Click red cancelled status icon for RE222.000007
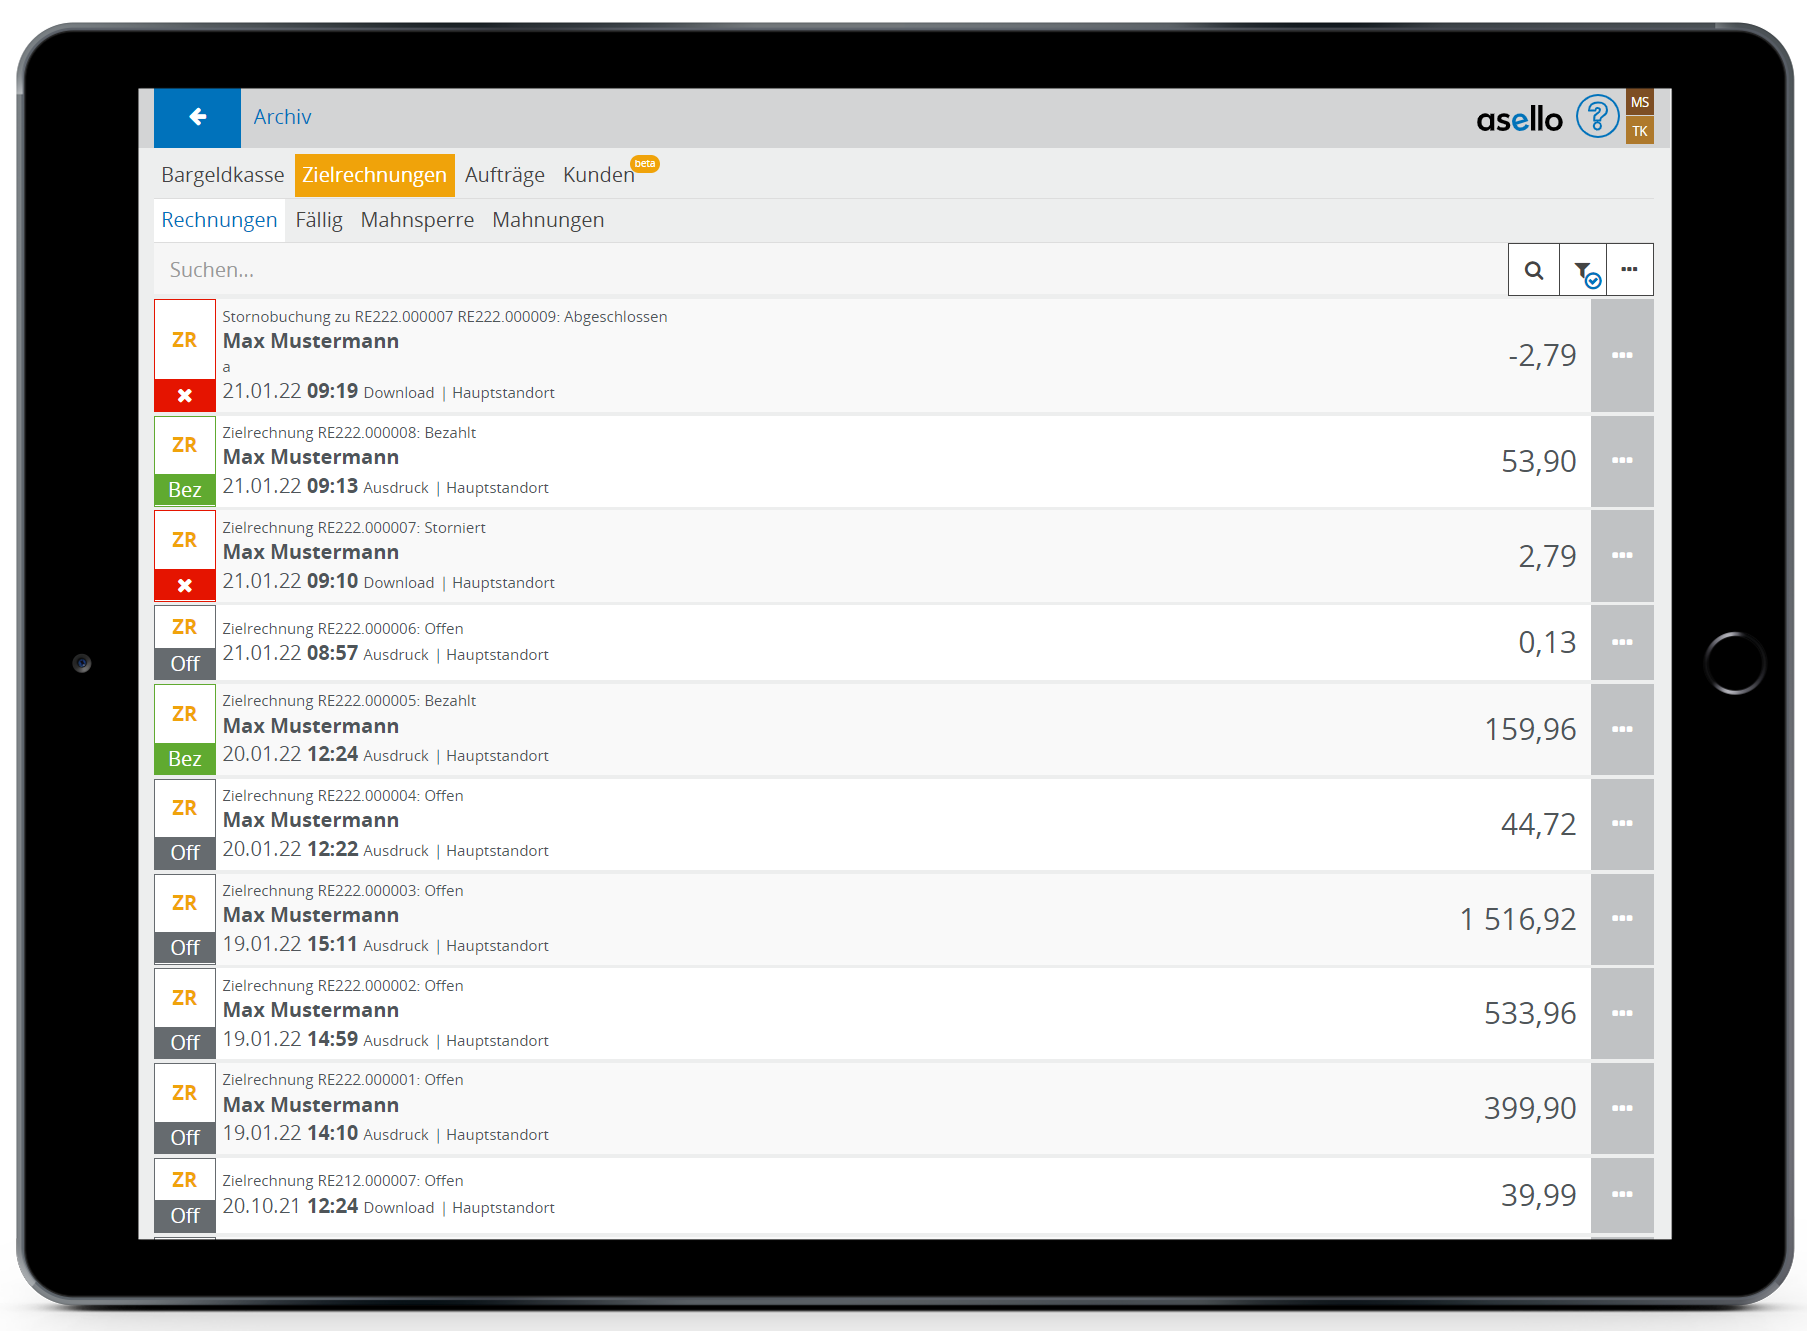 [185, 585]
